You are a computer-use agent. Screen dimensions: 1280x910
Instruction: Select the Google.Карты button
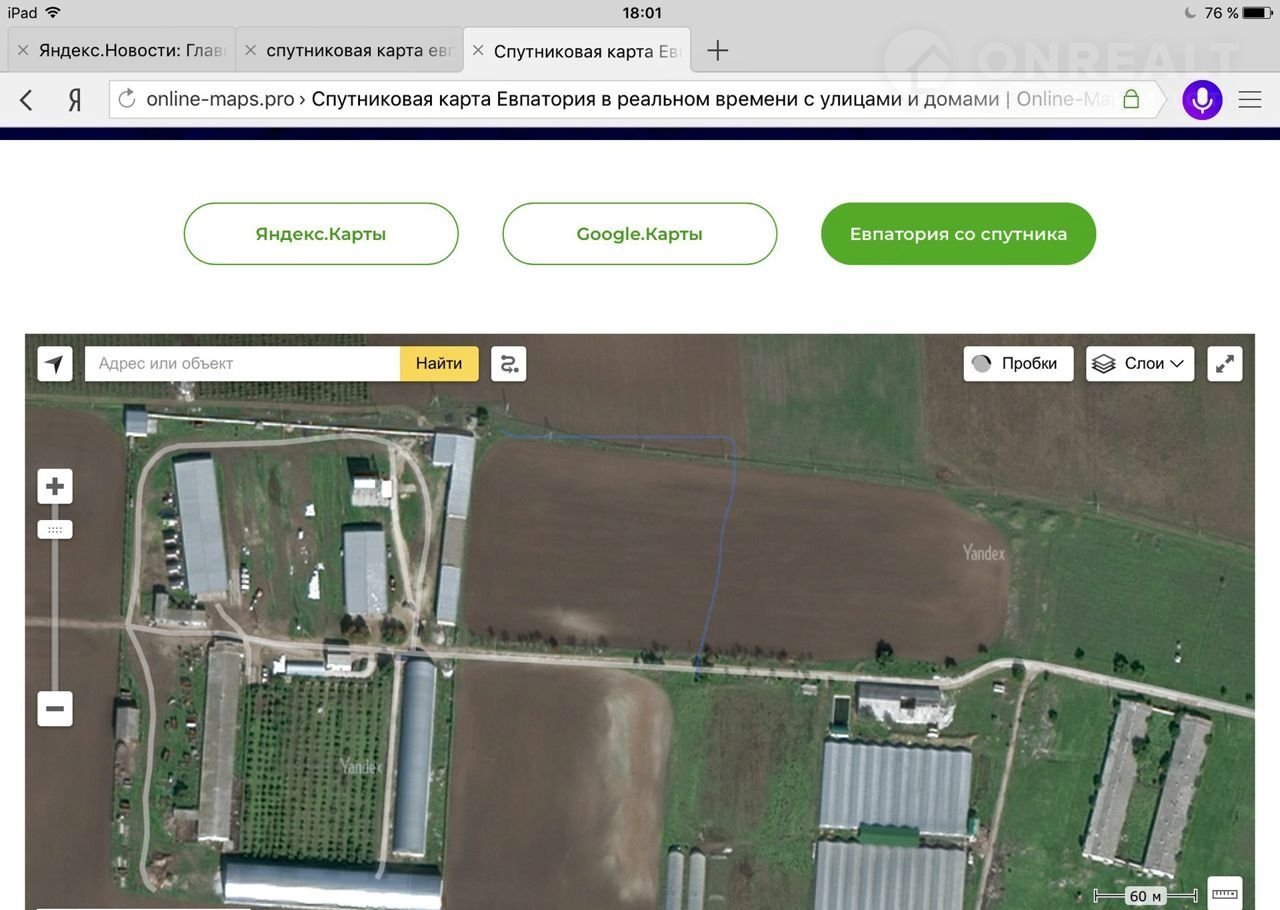click(639, 234)
